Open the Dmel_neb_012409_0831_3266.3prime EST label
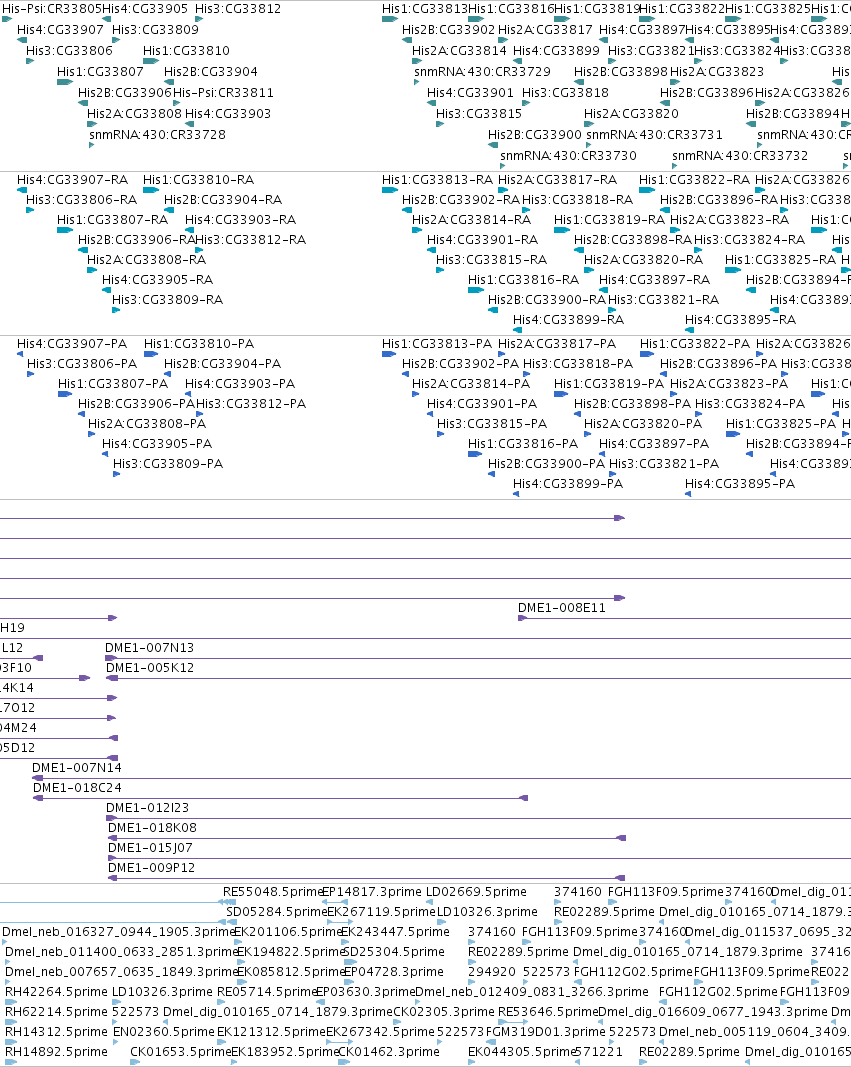Viewport: 851px width, 1067px height. [x=532, y=991]
